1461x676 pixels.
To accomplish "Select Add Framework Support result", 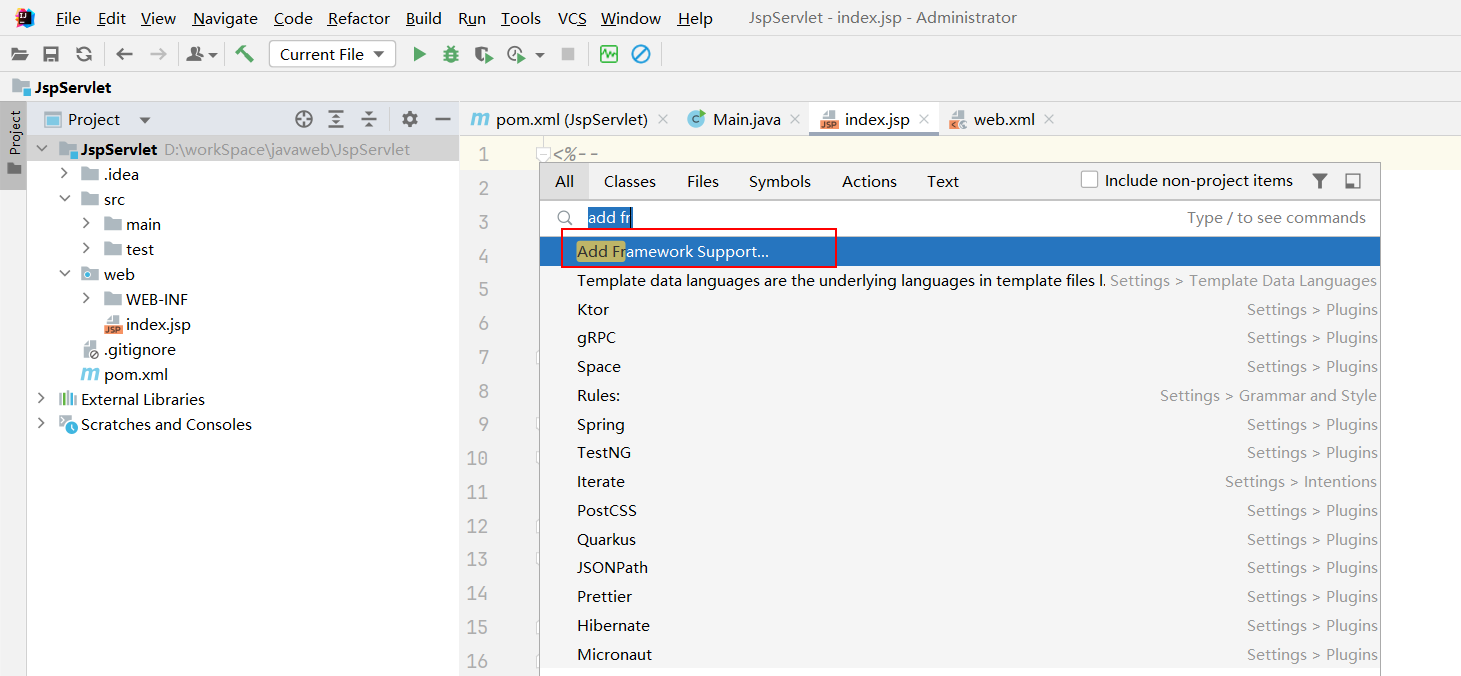I will click(x=672, y=251).
